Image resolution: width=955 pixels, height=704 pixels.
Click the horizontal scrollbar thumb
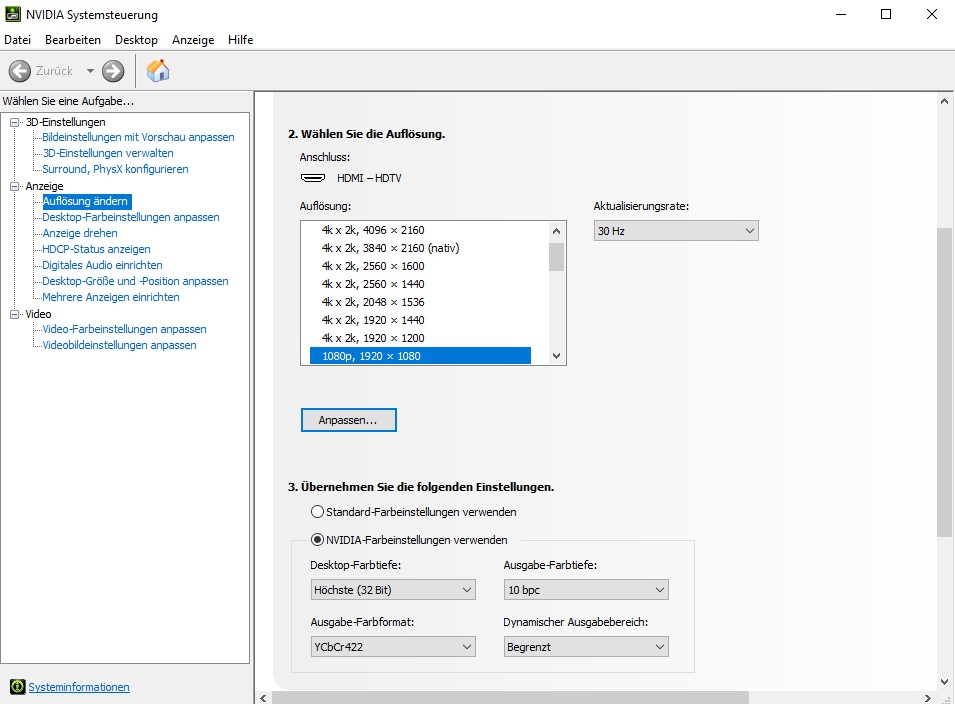510,698
